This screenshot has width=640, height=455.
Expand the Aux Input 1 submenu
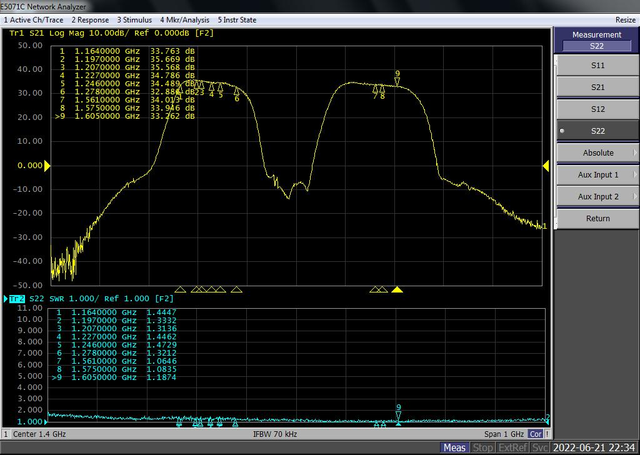point(598,175)
